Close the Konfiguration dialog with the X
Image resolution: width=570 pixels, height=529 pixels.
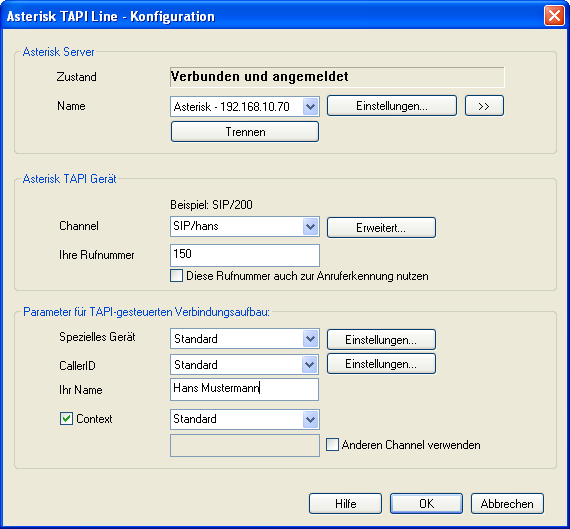[554, 16]
